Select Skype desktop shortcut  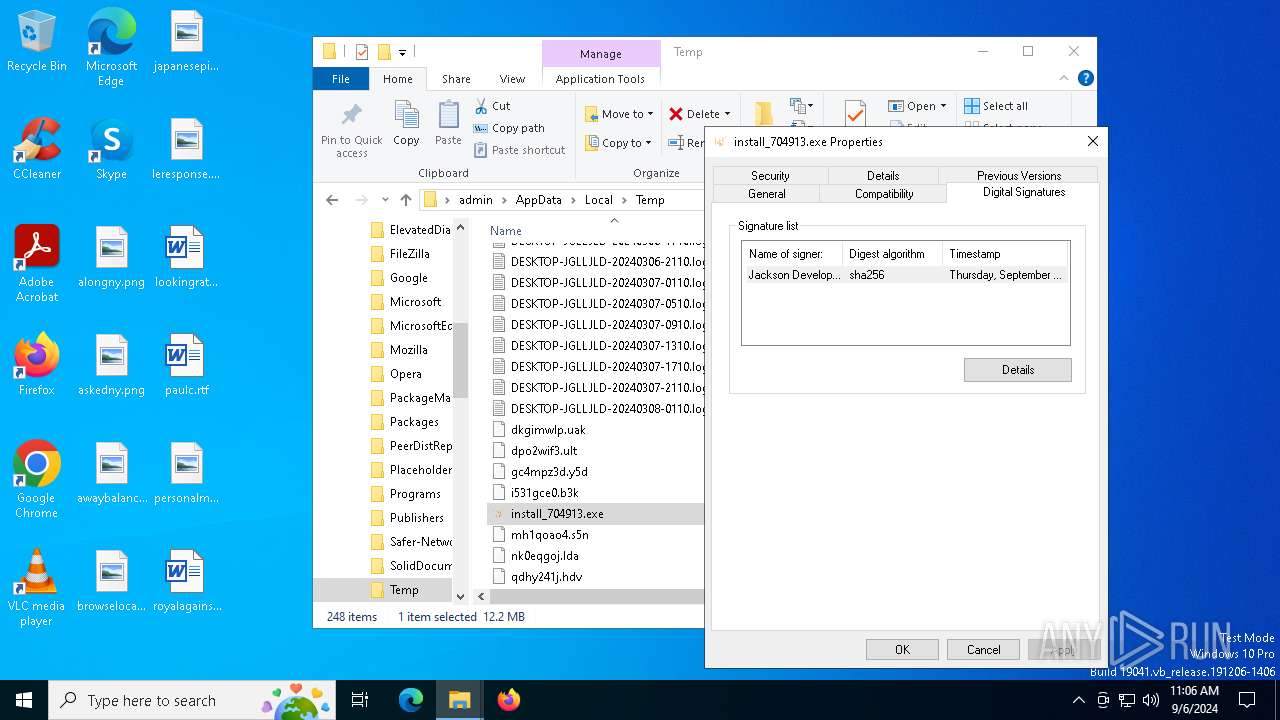(111, 149)
